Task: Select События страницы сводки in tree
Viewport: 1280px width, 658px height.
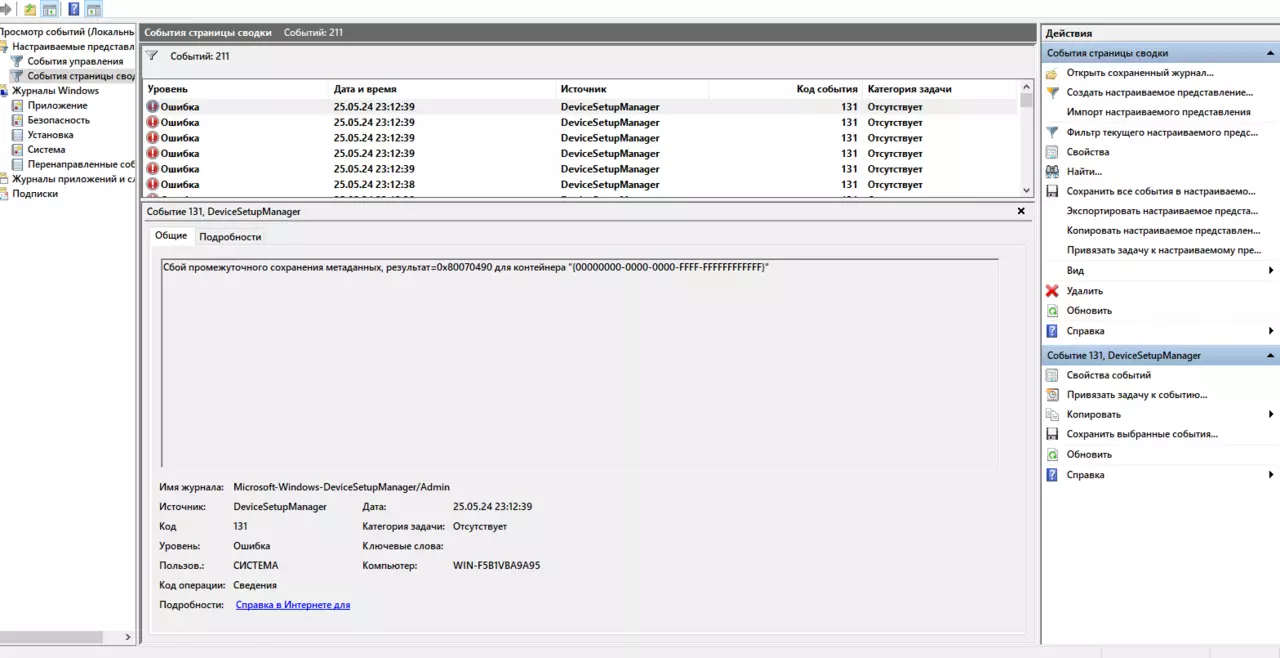Action: [81, 76]
